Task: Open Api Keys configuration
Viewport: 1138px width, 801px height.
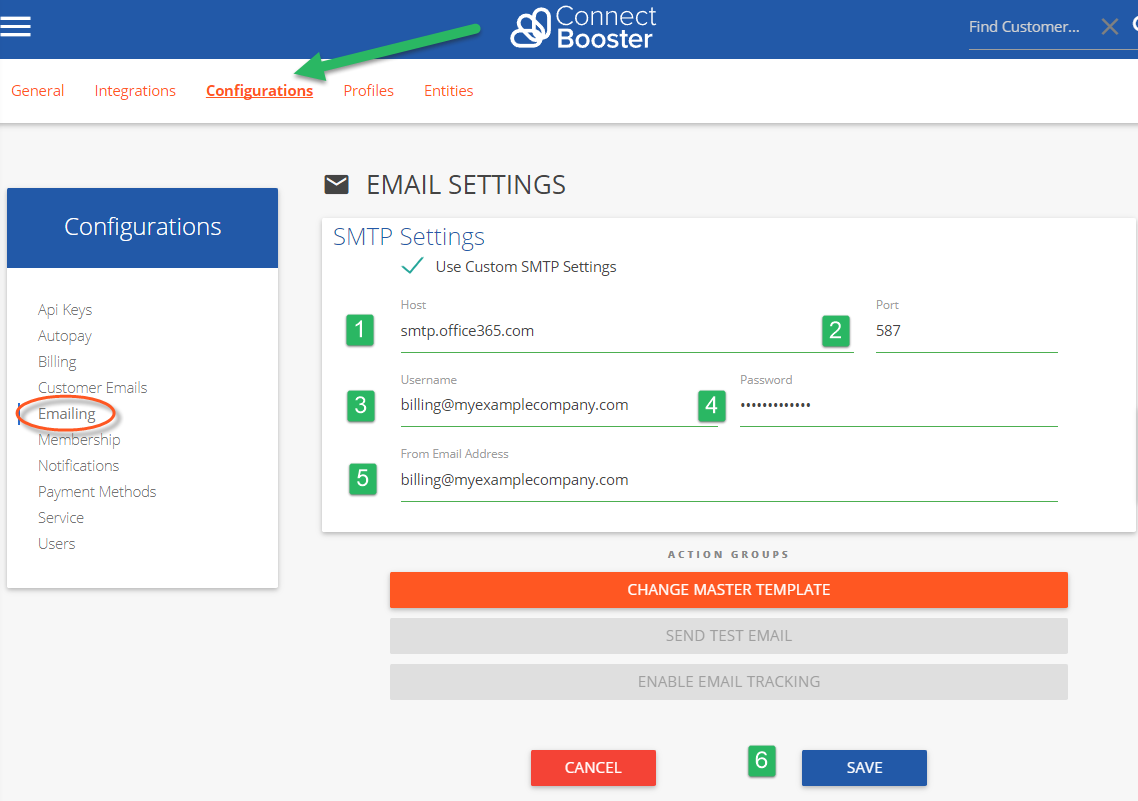Action: [65, 310]
